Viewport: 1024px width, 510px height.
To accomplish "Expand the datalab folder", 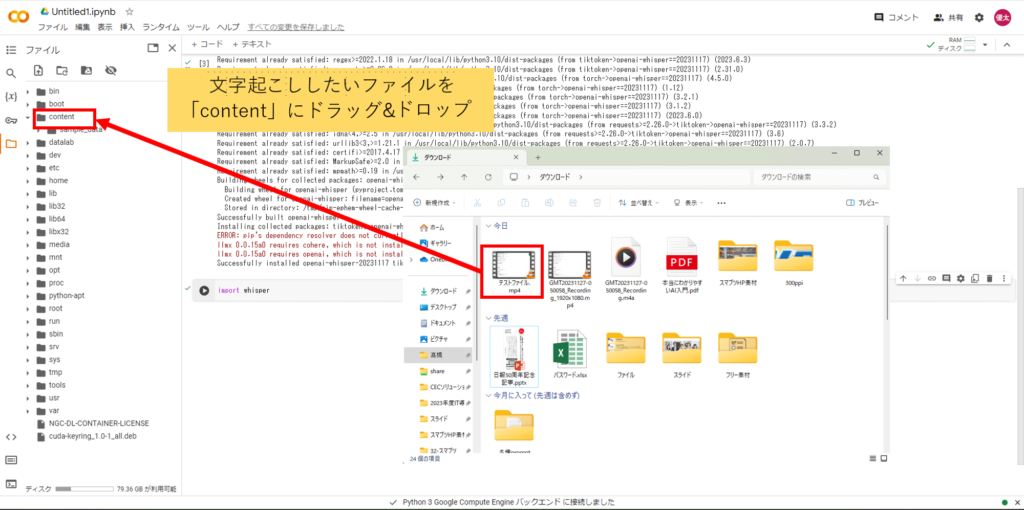I will (x=28, y=143).
